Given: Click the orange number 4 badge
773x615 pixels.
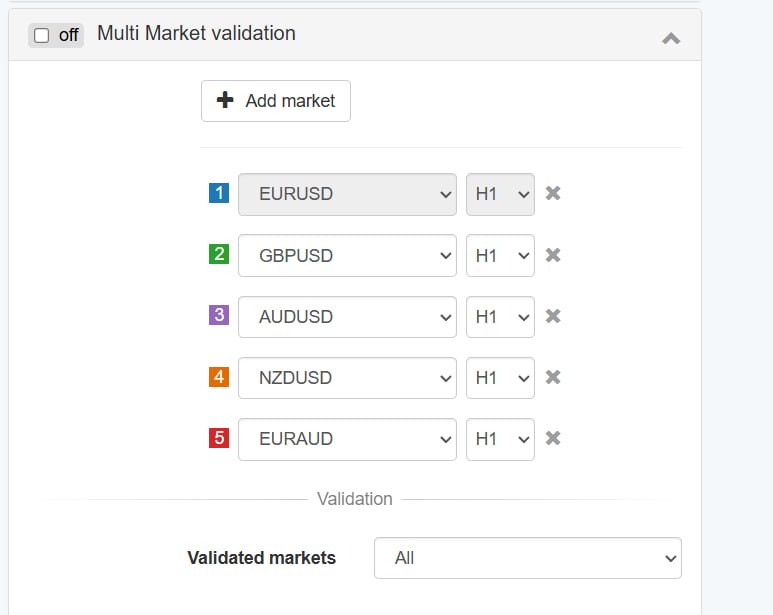Looking at the screenshot, I should 219,377.
